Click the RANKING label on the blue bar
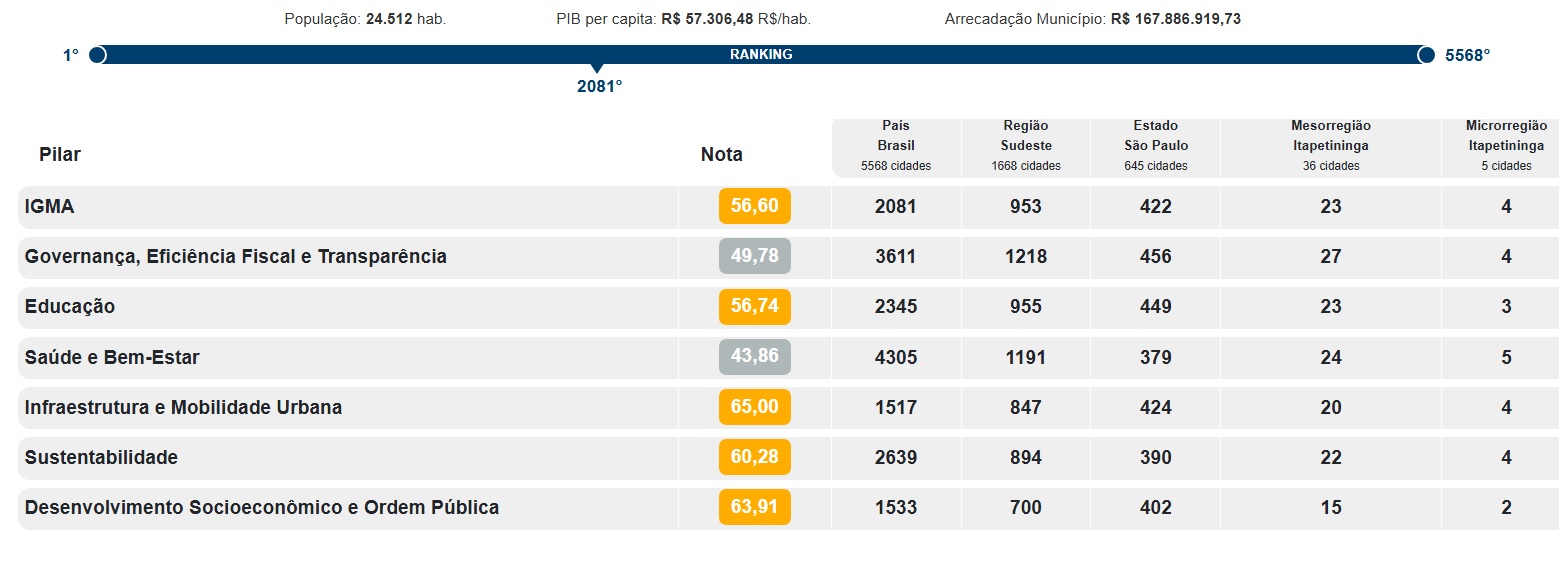1559x561 pixels. tap(761, 55)
